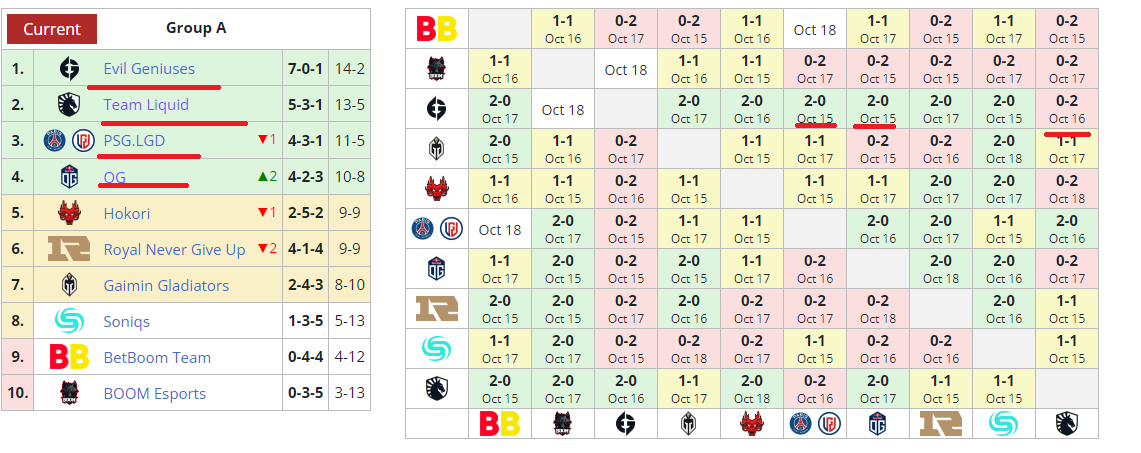Image resolution: width=1141 pixels, height=453 pixels.
Task: Select the Current tab above the standings
Action: point(52,29)
